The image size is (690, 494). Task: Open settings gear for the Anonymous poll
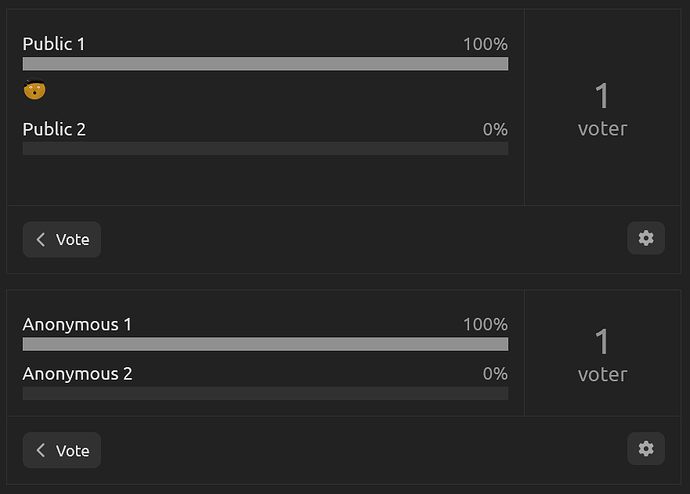(x=646, y=449)
